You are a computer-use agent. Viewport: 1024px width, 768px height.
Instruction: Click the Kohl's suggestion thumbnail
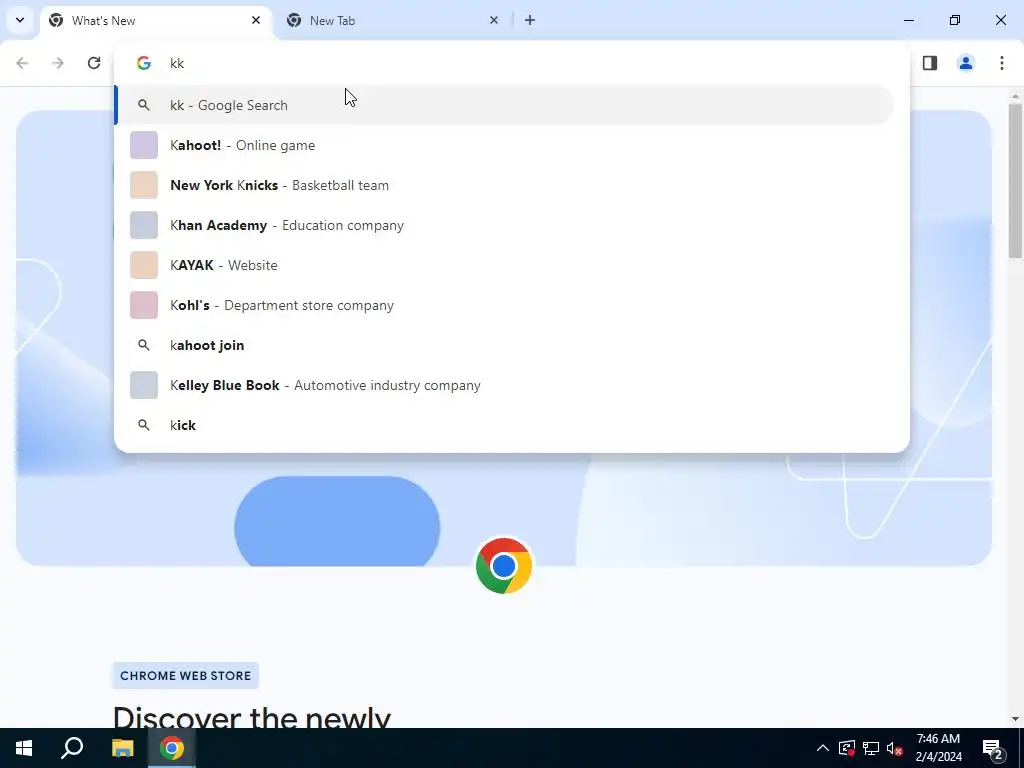coord(144,305)
